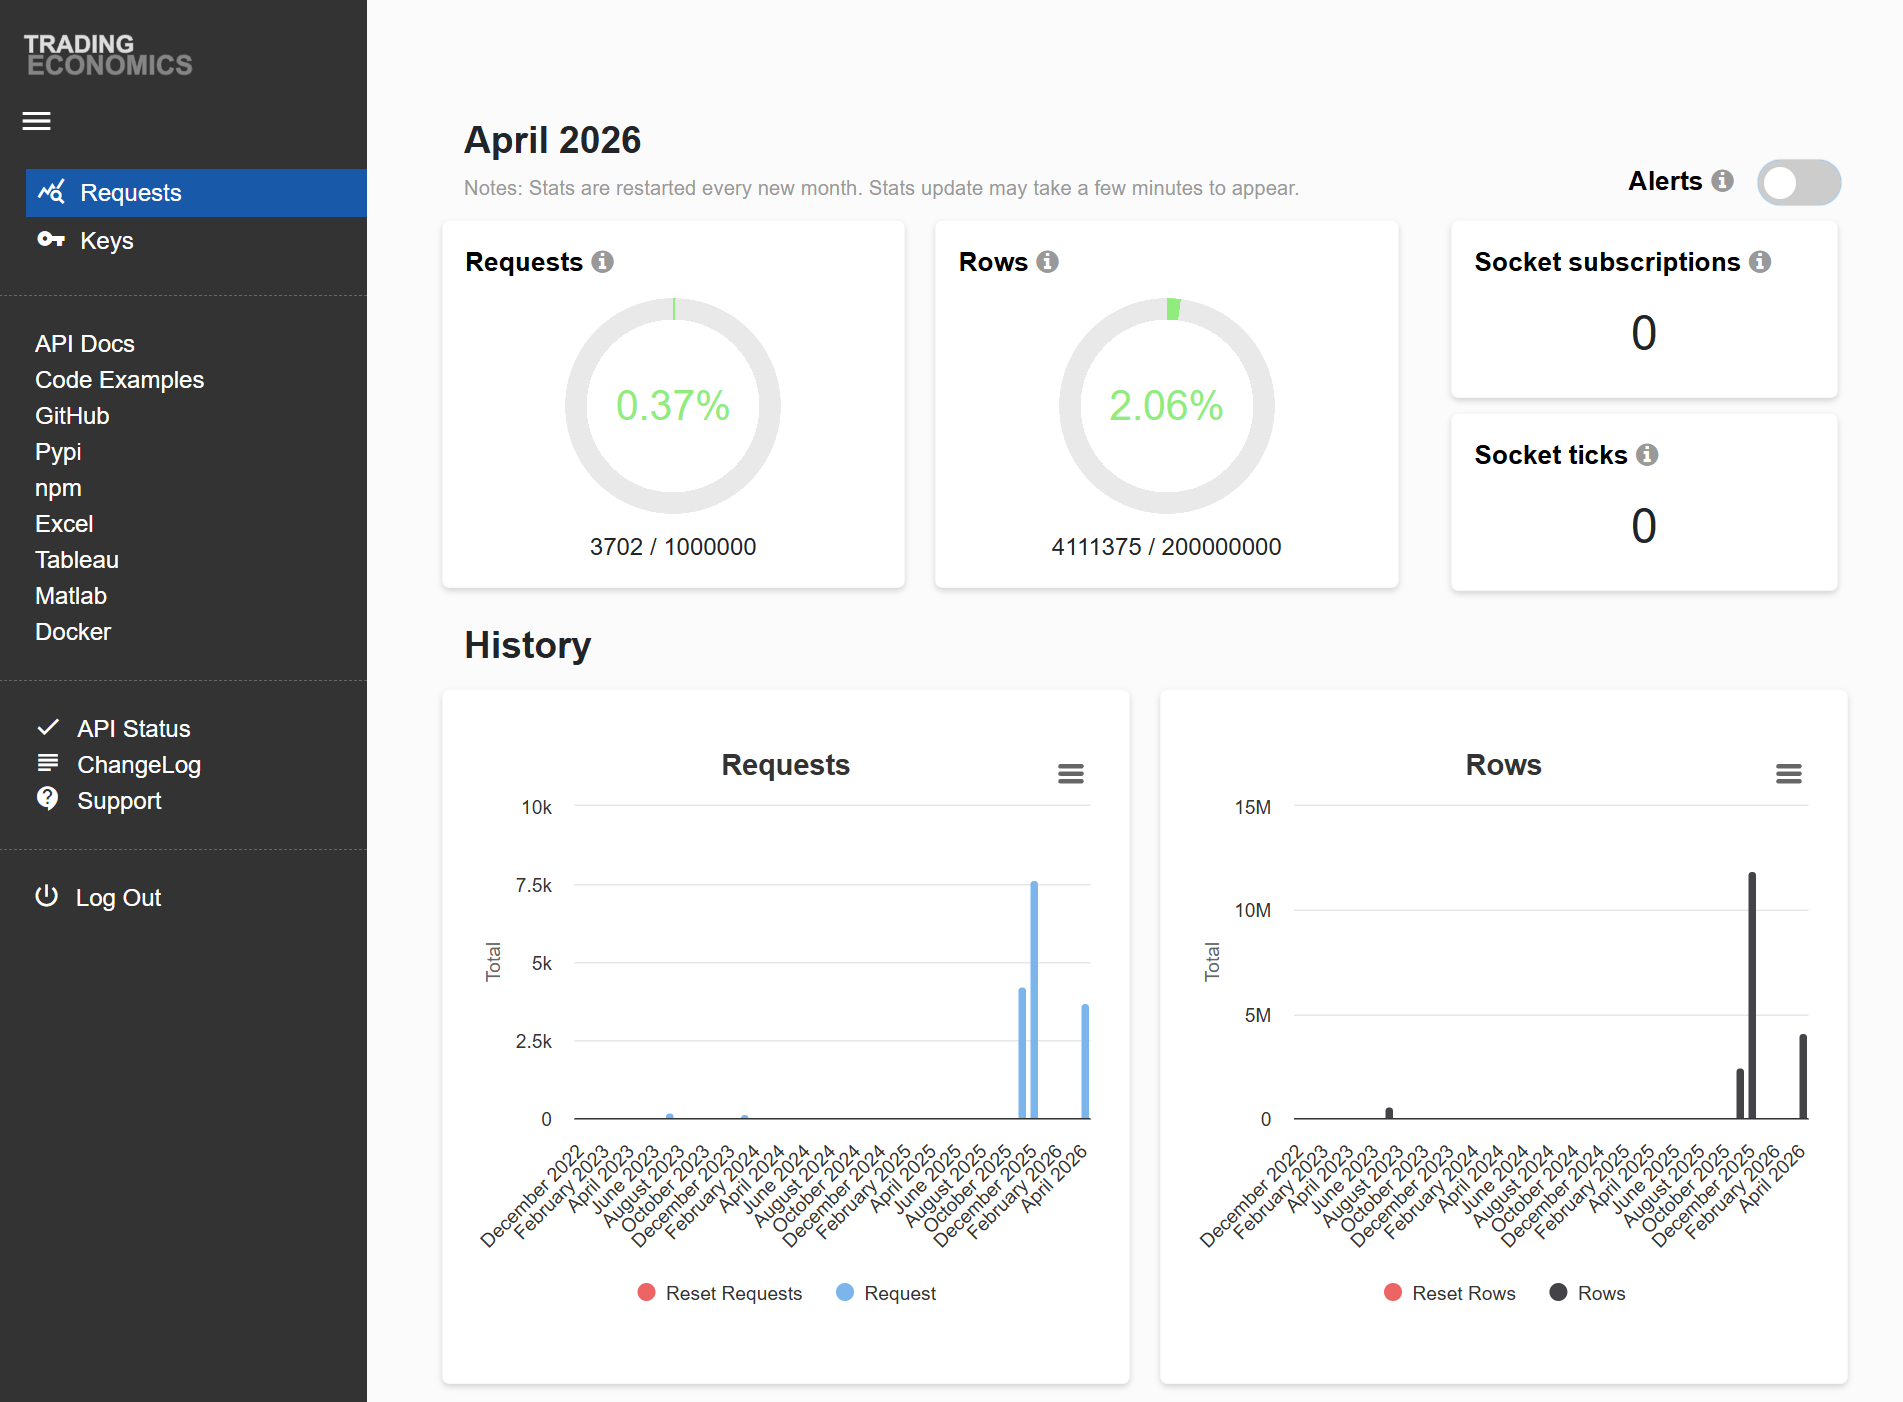Screen dimensions: 1903x1402
Task: Toggle Reset Rows series in chart legend
Action: tap(1450, 1293)
